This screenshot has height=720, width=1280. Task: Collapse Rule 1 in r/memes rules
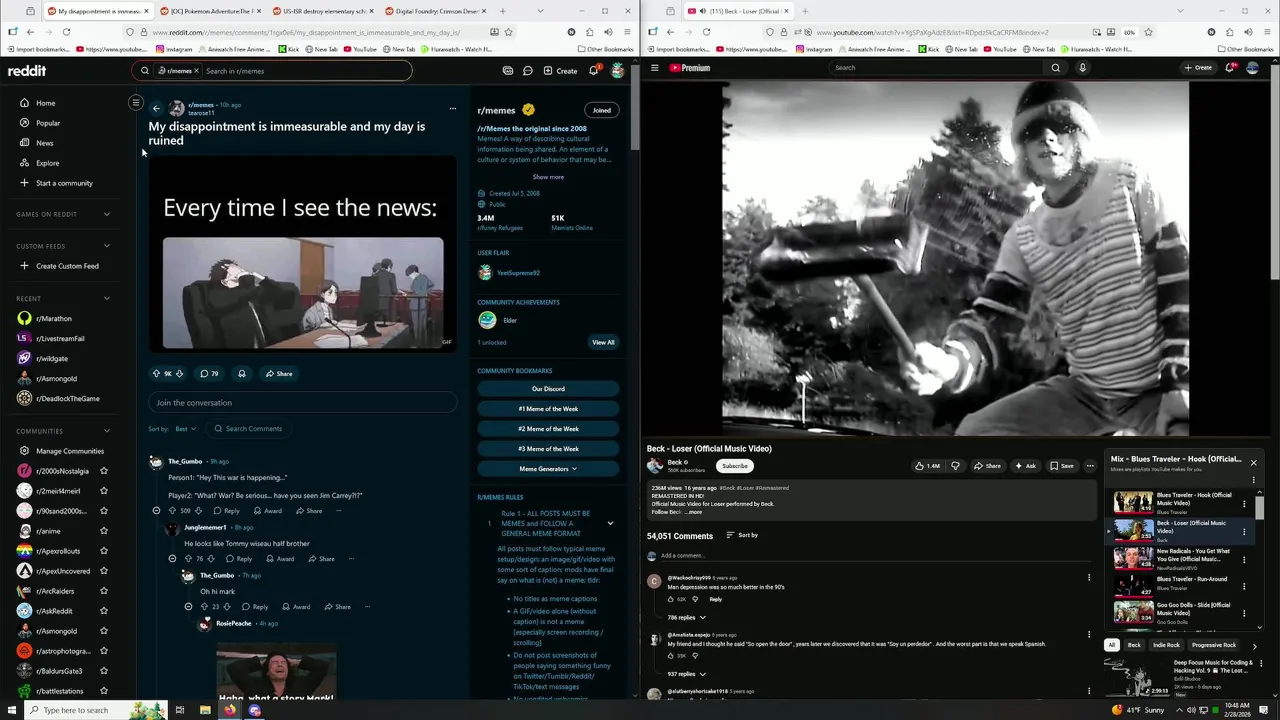(x=610, y=523)
